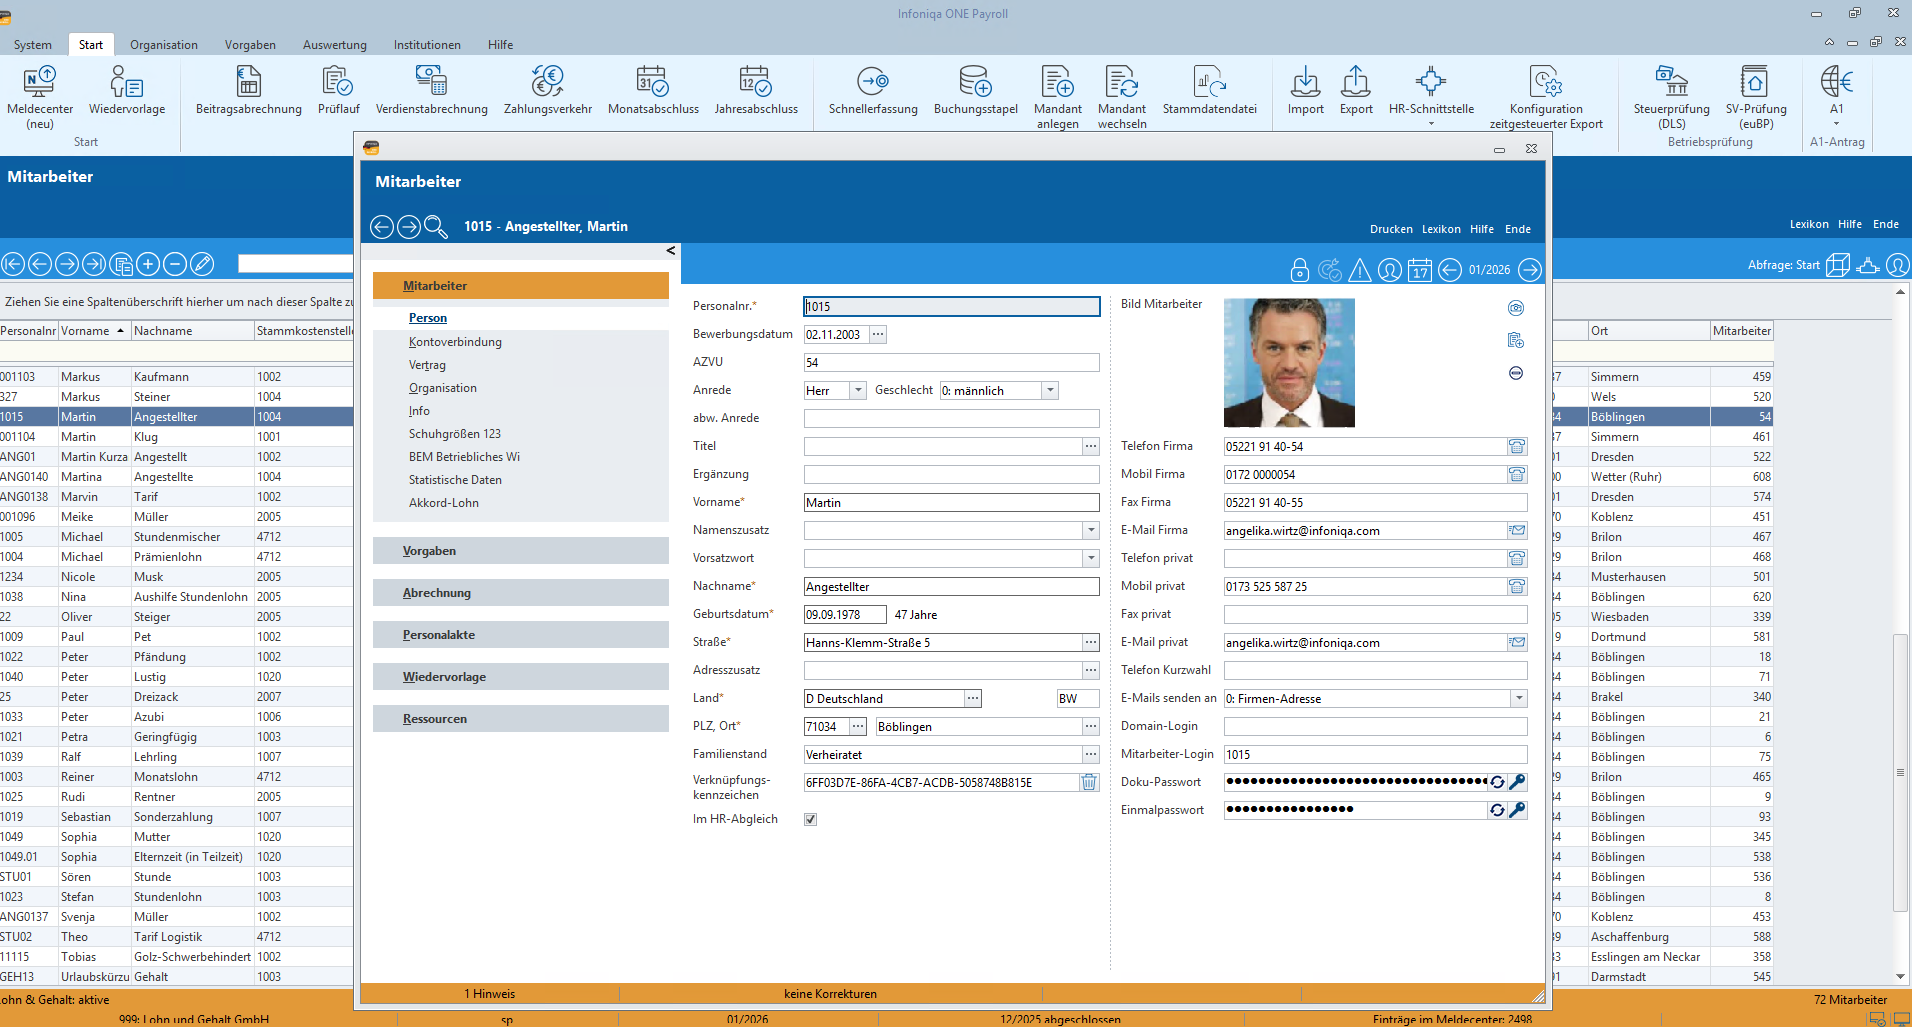This screenshot has height=1027, width=1912.
Task: Click into the Vorname input field
Action: [950, 503]
